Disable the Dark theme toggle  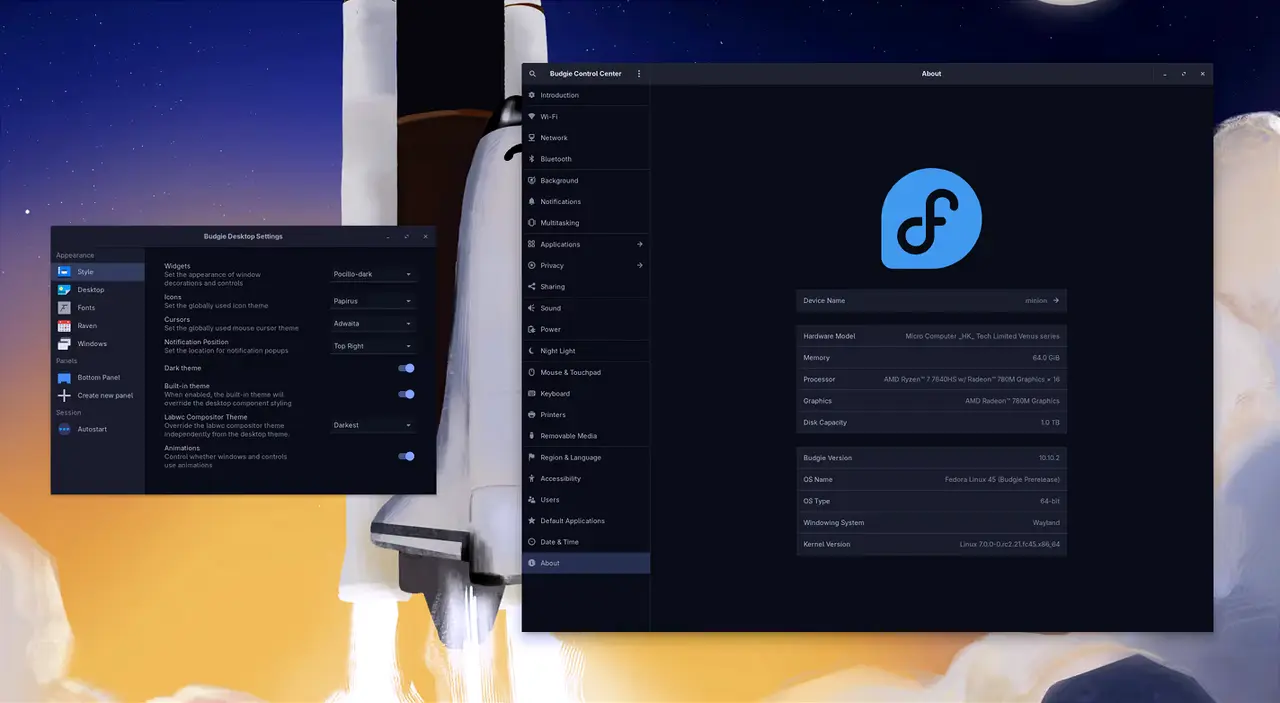[406, 368]
